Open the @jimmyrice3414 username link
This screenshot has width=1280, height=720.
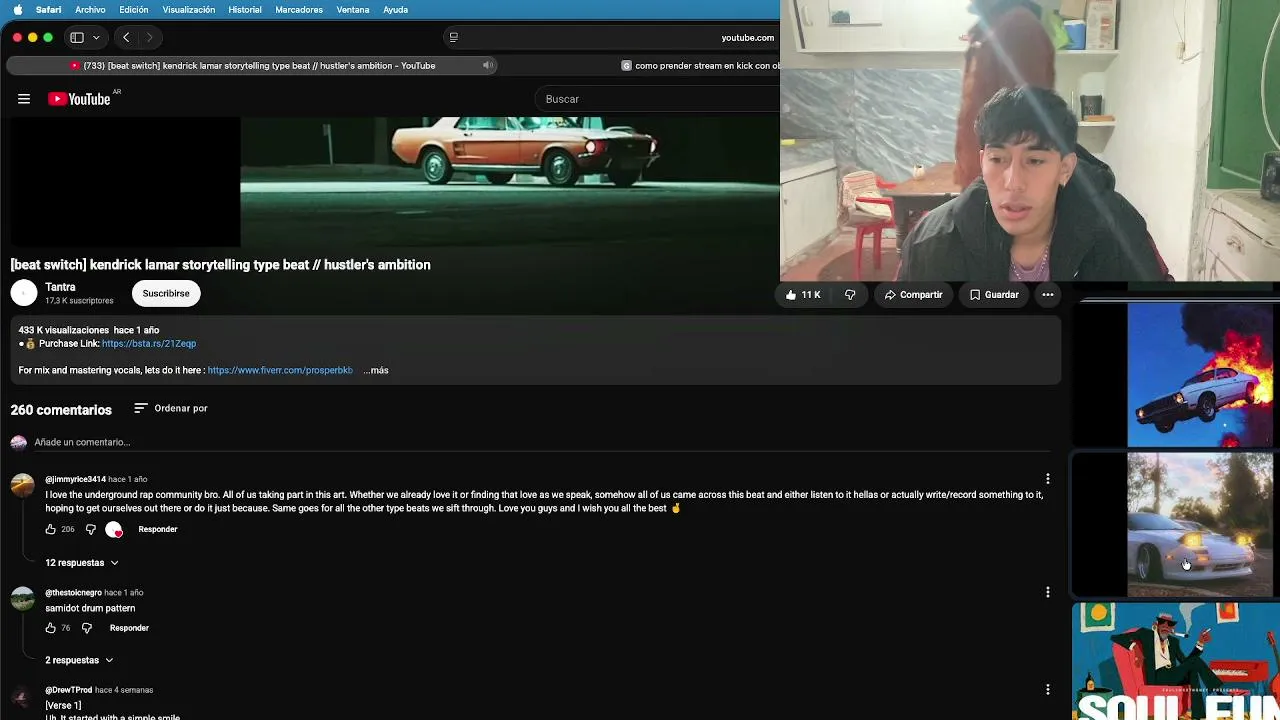coord(75,480)
